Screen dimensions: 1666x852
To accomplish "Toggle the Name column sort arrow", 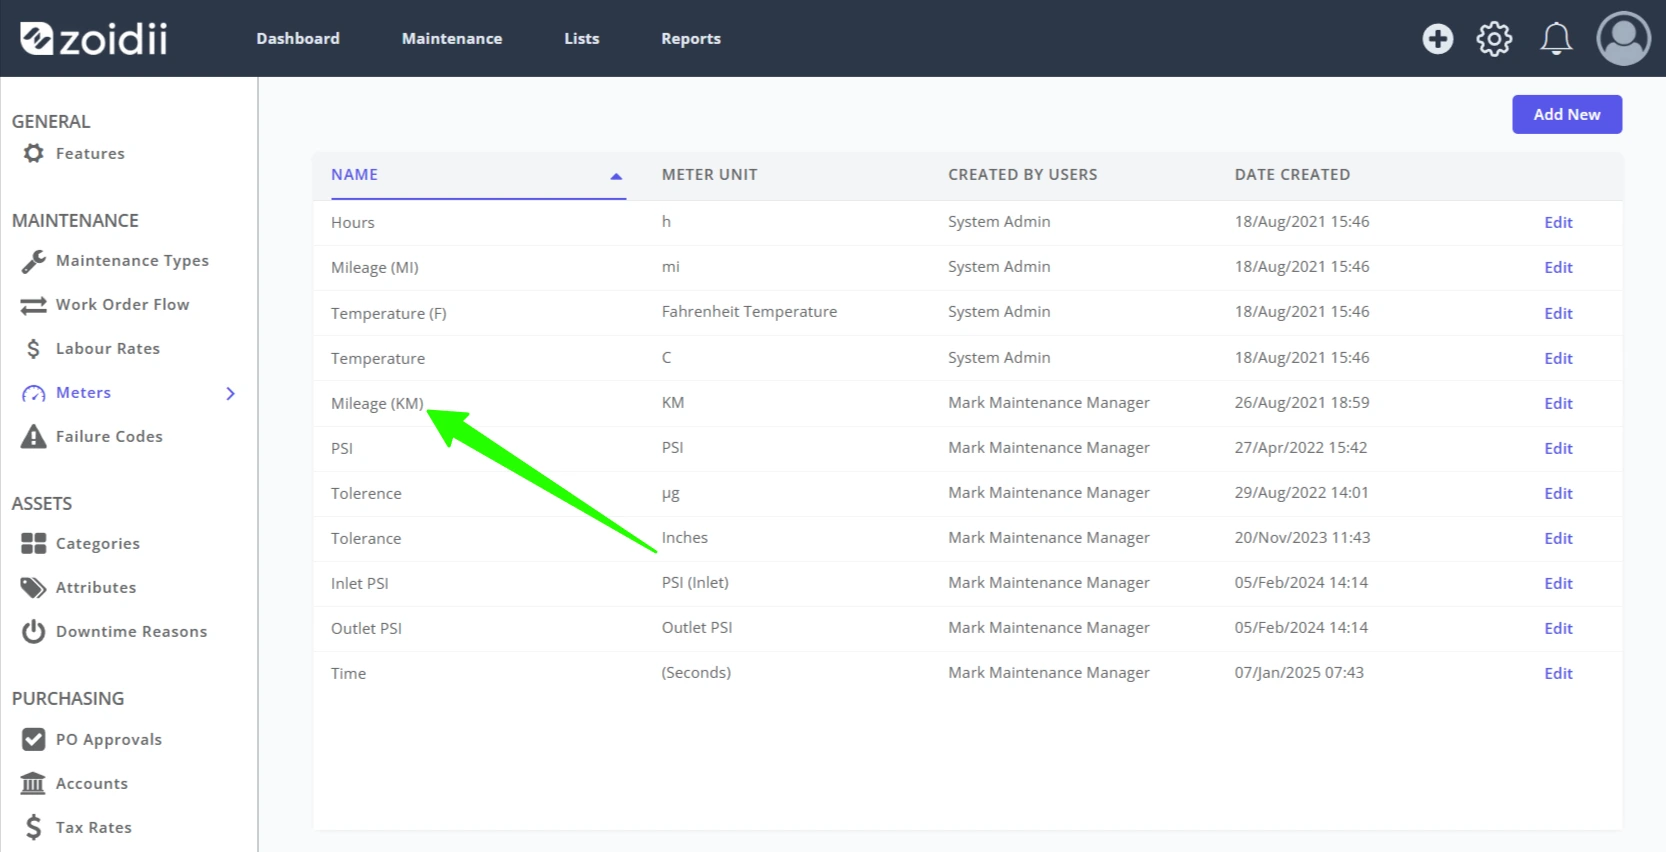I will point(616,176).
